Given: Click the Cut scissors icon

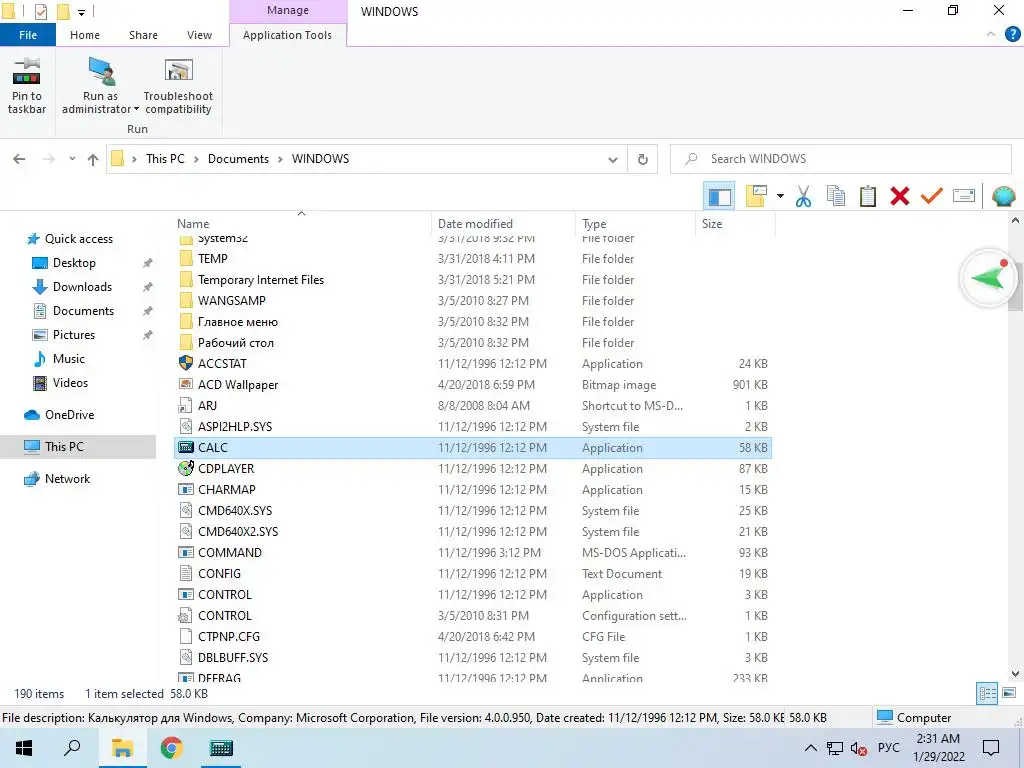Looking at the screenshot, I should (803, 196).
